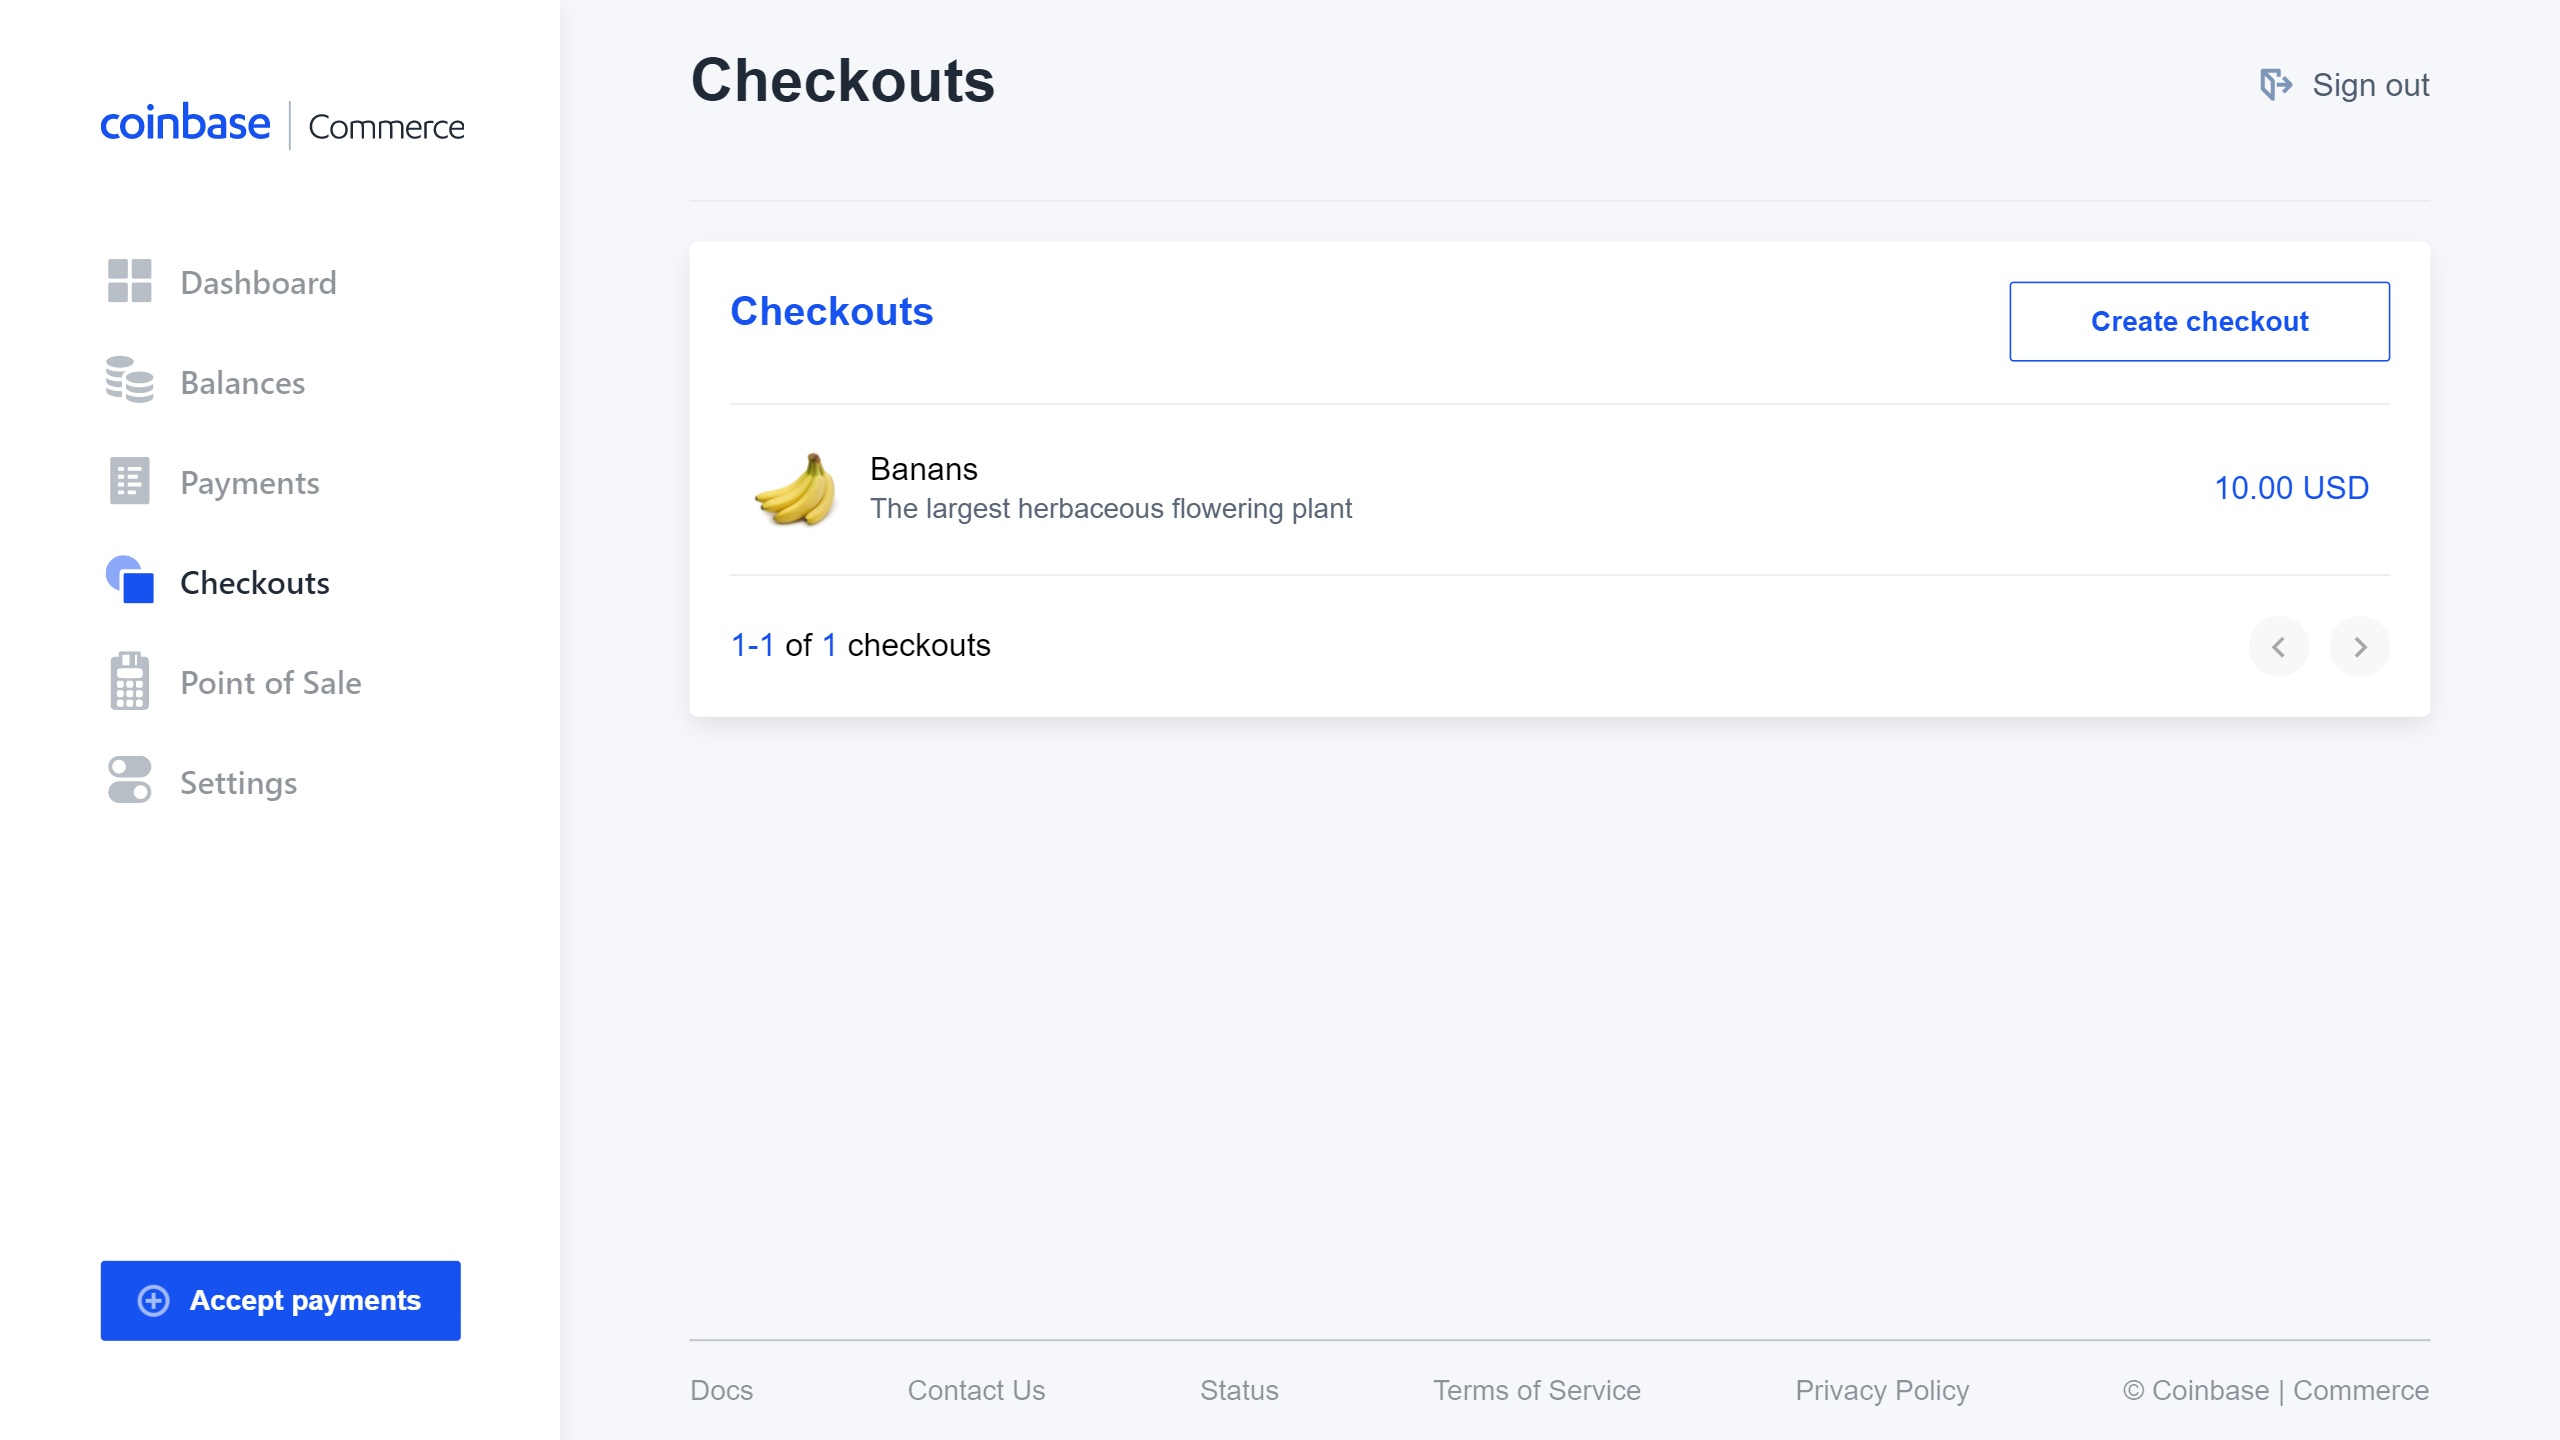2560x1440 pixels.
Task: Click the Create checkout button
Action: tap(2200, 320)
